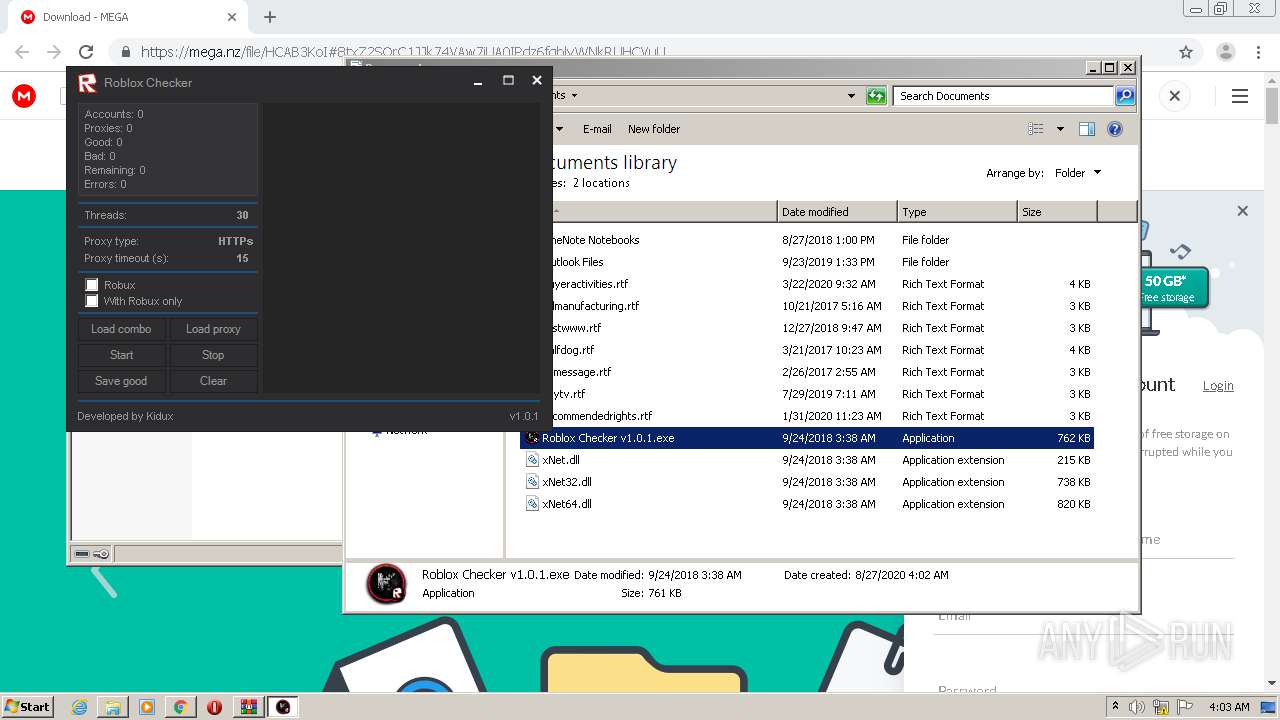This screenshot has width=1280, height=720.
Task: Click the Login link on MEGA page
Action: coord(1218,386)
